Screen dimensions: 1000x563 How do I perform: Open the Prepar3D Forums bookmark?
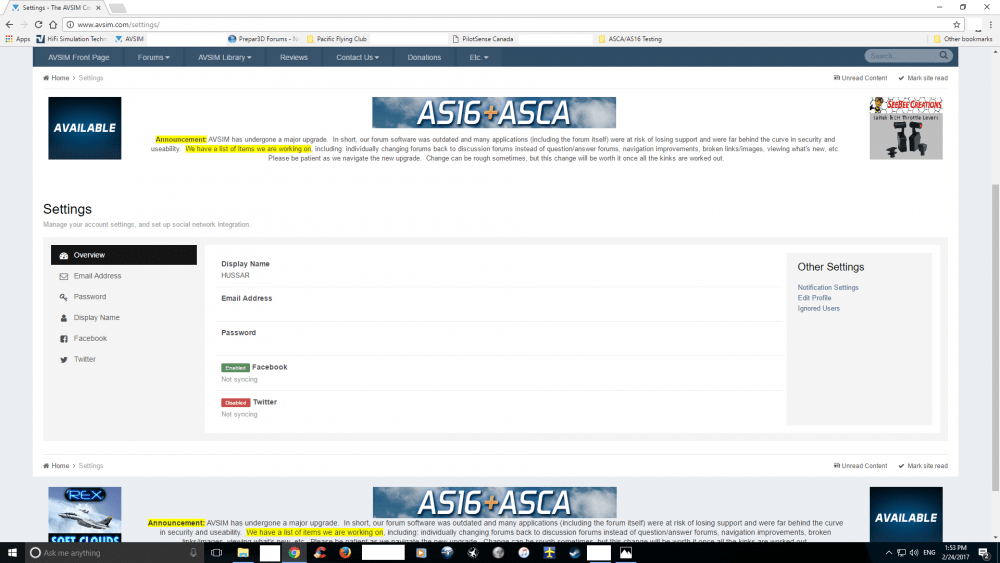[263, 39]
